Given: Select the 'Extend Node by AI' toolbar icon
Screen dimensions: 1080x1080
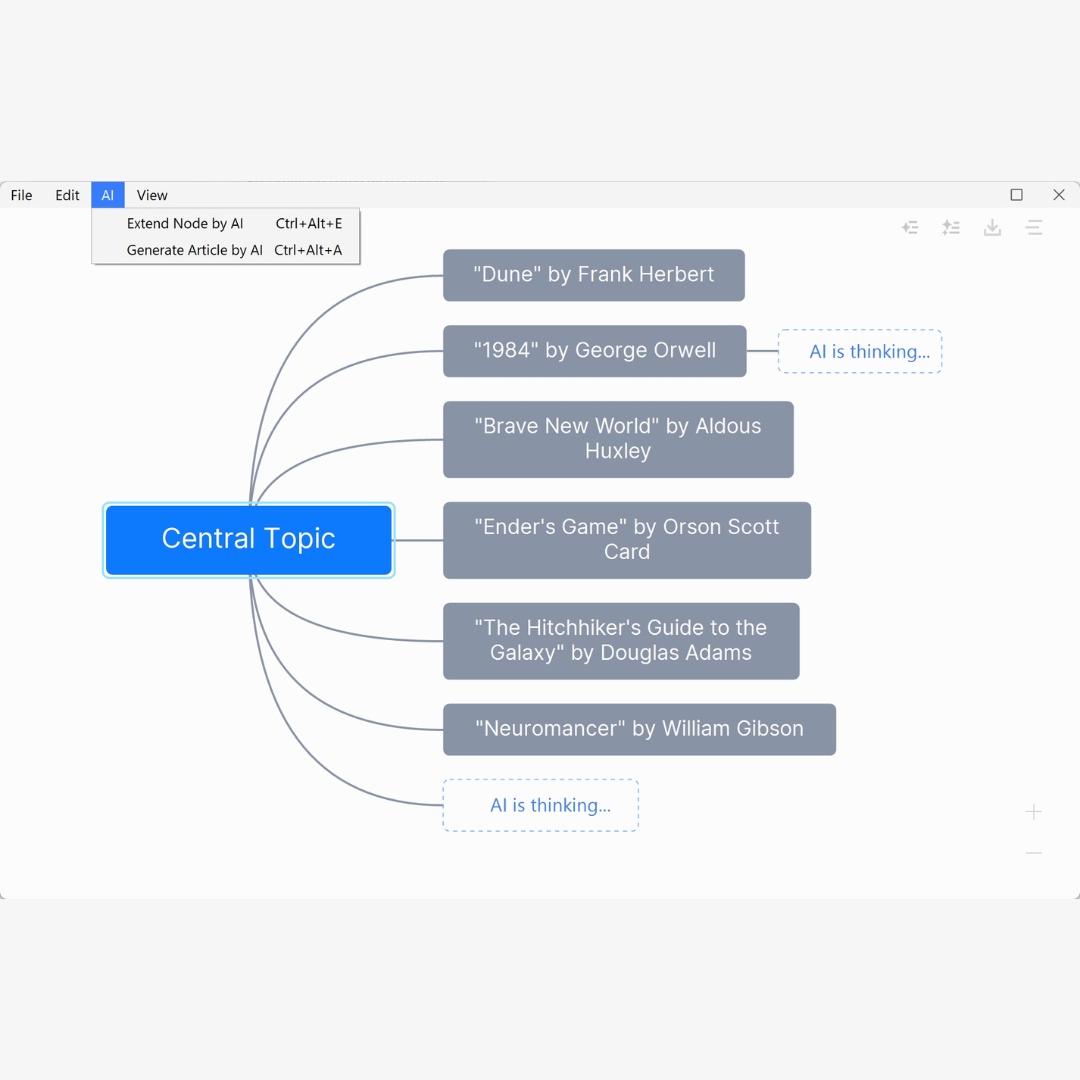Looking at the screenshot, I should [911, 227].
